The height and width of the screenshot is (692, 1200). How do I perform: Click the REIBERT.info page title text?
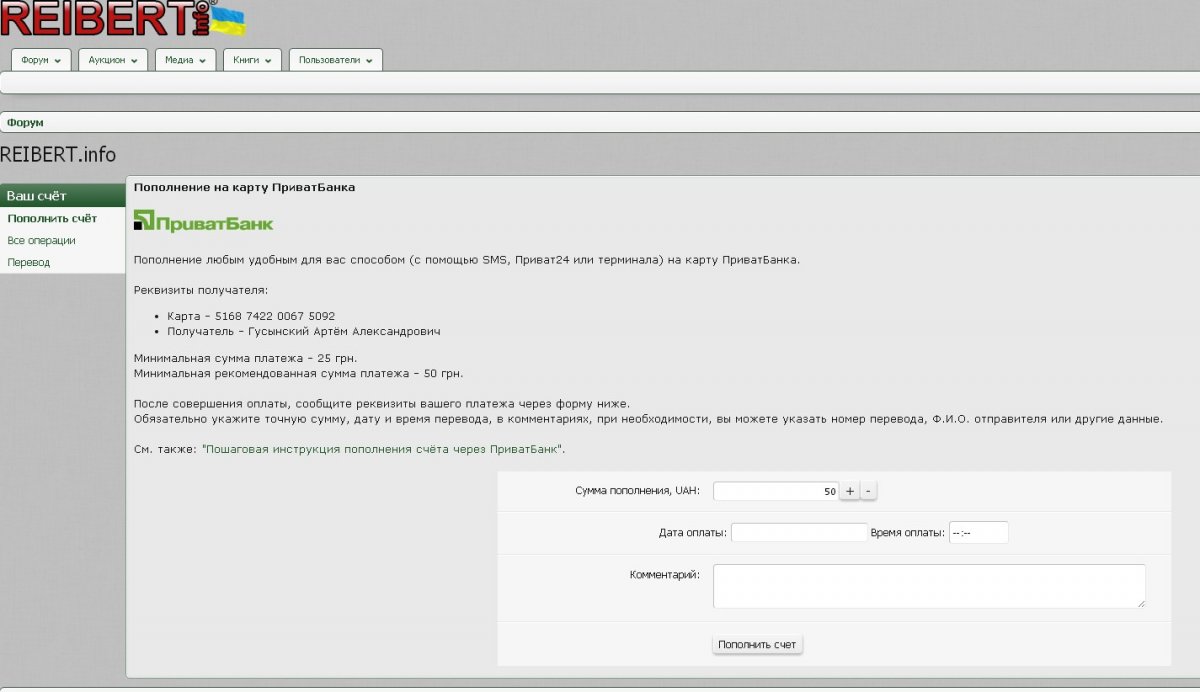[x=58, y=155]
